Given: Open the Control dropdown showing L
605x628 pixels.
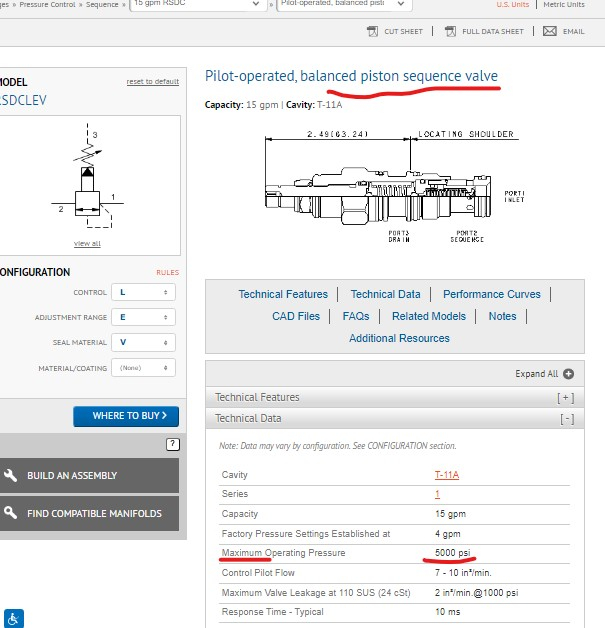Looking at the screenshot, I should pos(144,292).
